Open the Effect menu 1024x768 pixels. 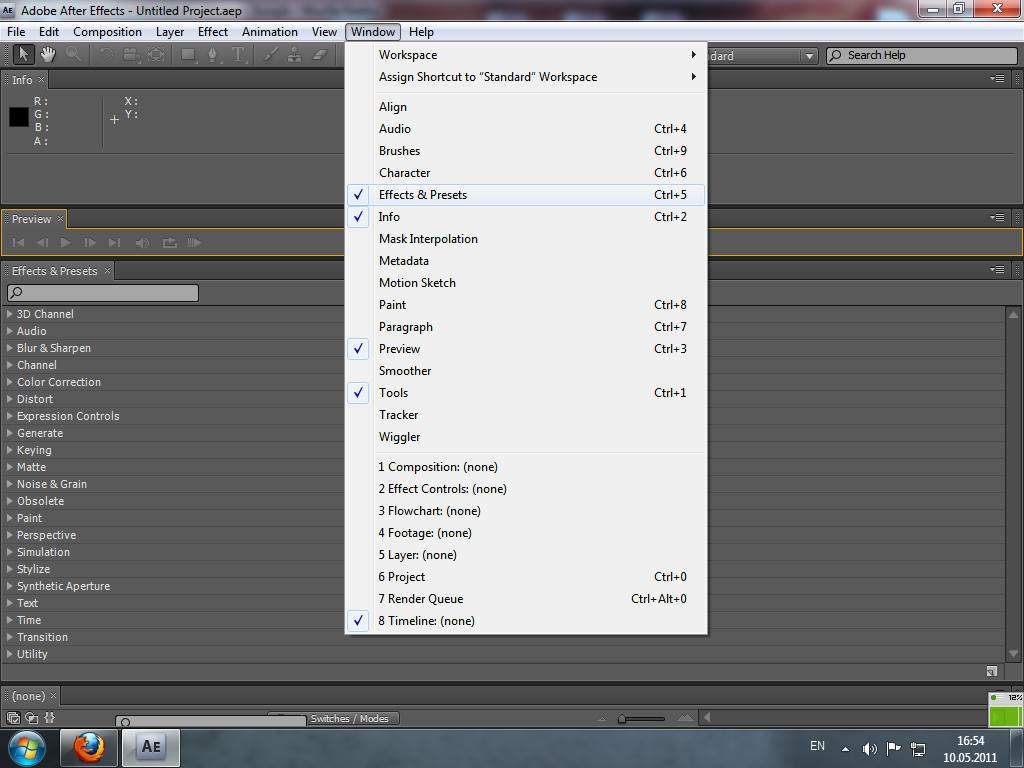213,31
